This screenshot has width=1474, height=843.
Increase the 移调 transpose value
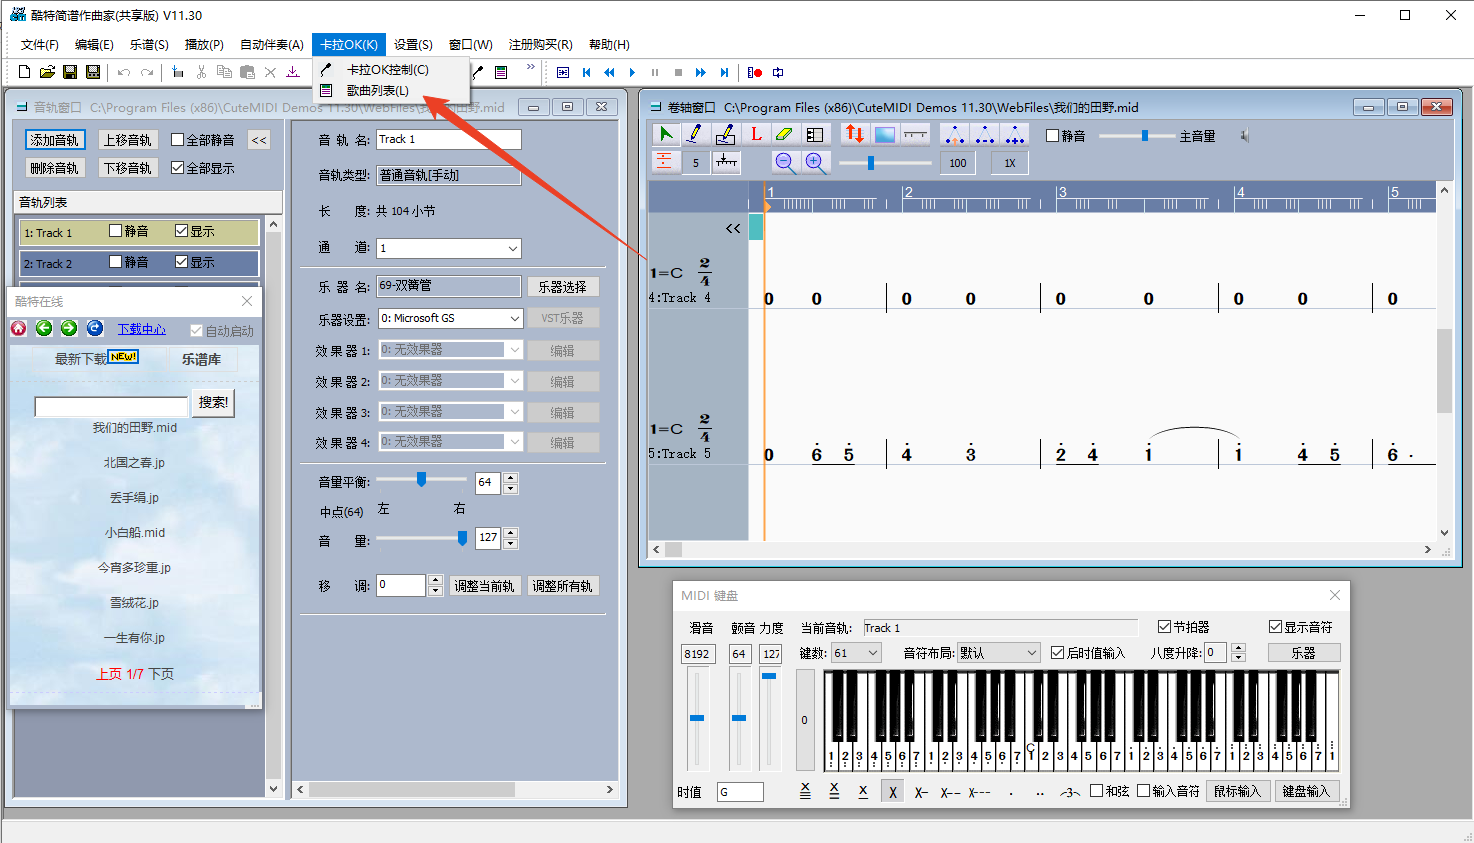435,580
